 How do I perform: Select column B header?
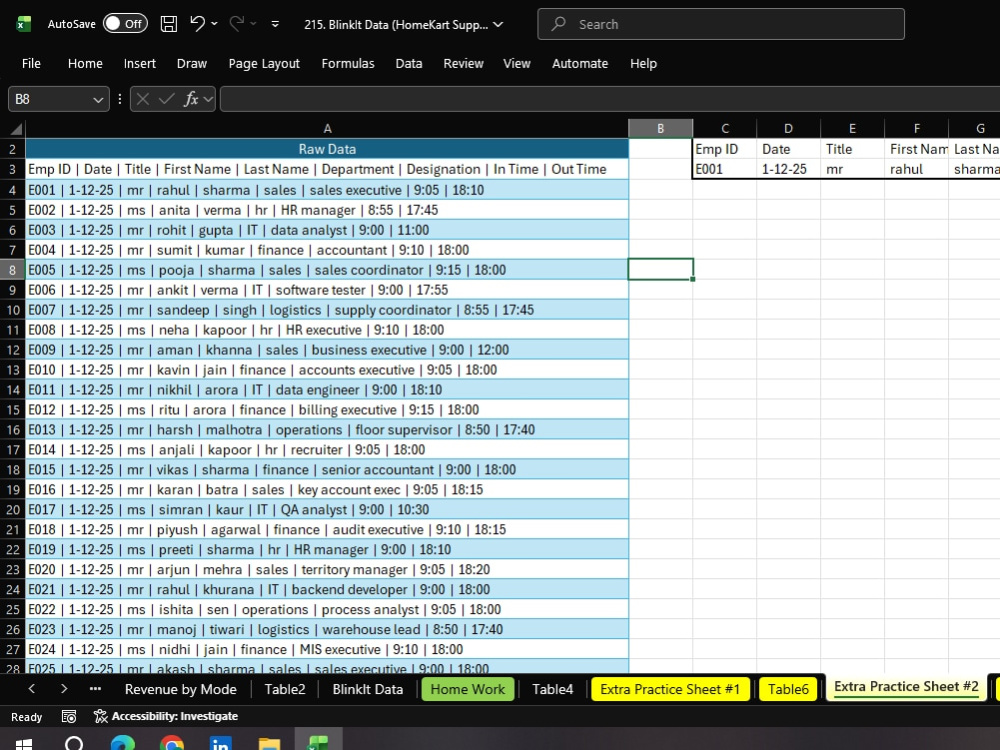point(661,128)
